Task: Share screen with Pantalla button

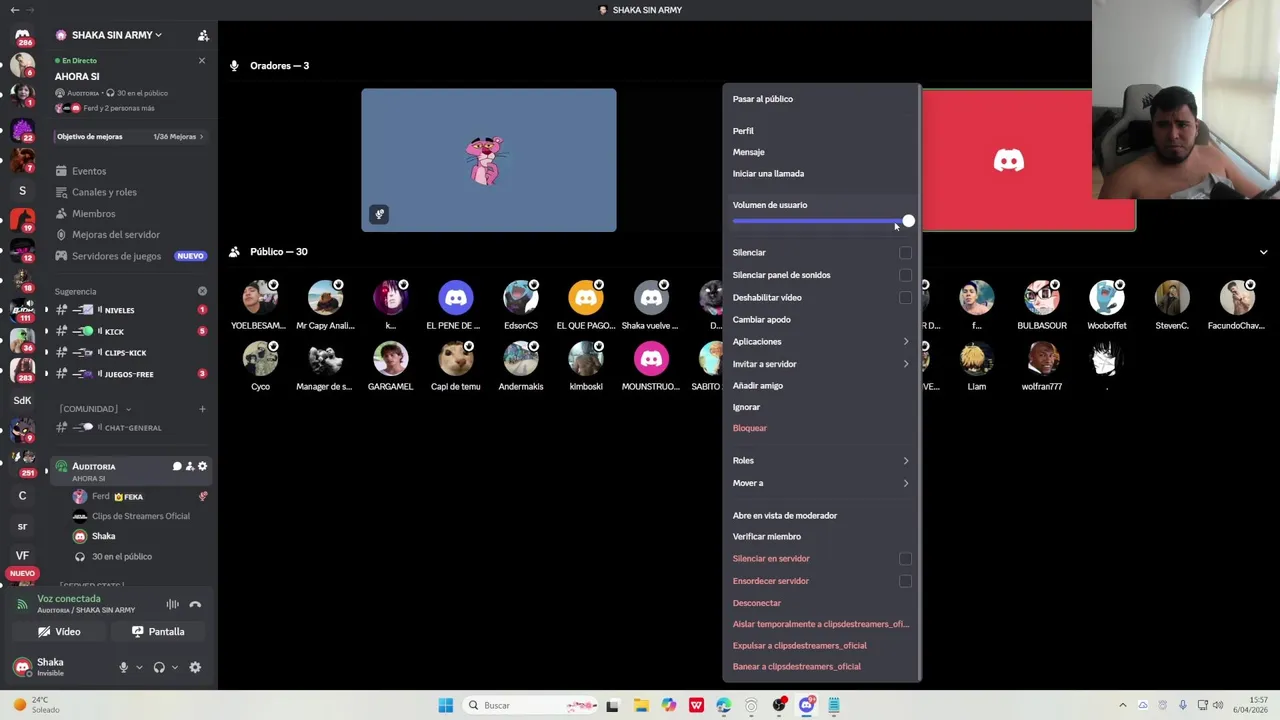Action: tap(159, 632)
